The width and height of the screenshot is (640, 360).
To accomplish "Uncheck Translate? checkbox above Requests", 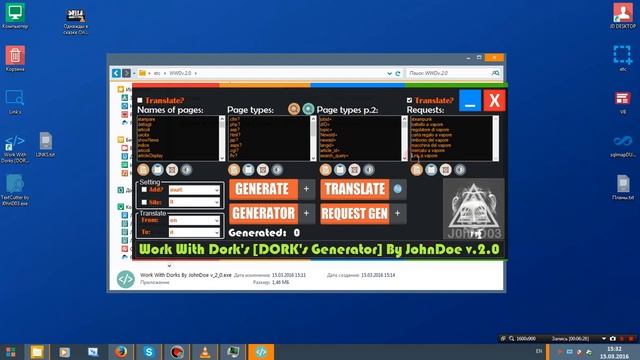I will point(409,100).
